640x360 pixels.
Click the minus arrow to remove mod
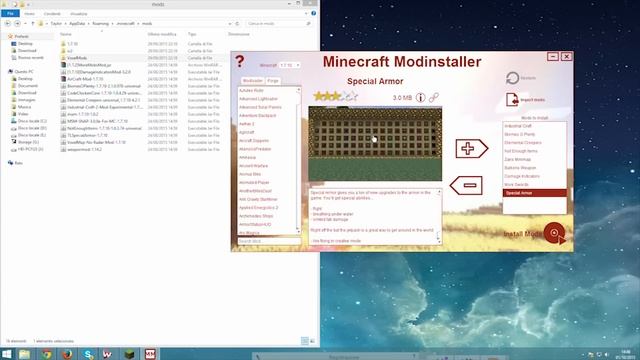(466, 185)
